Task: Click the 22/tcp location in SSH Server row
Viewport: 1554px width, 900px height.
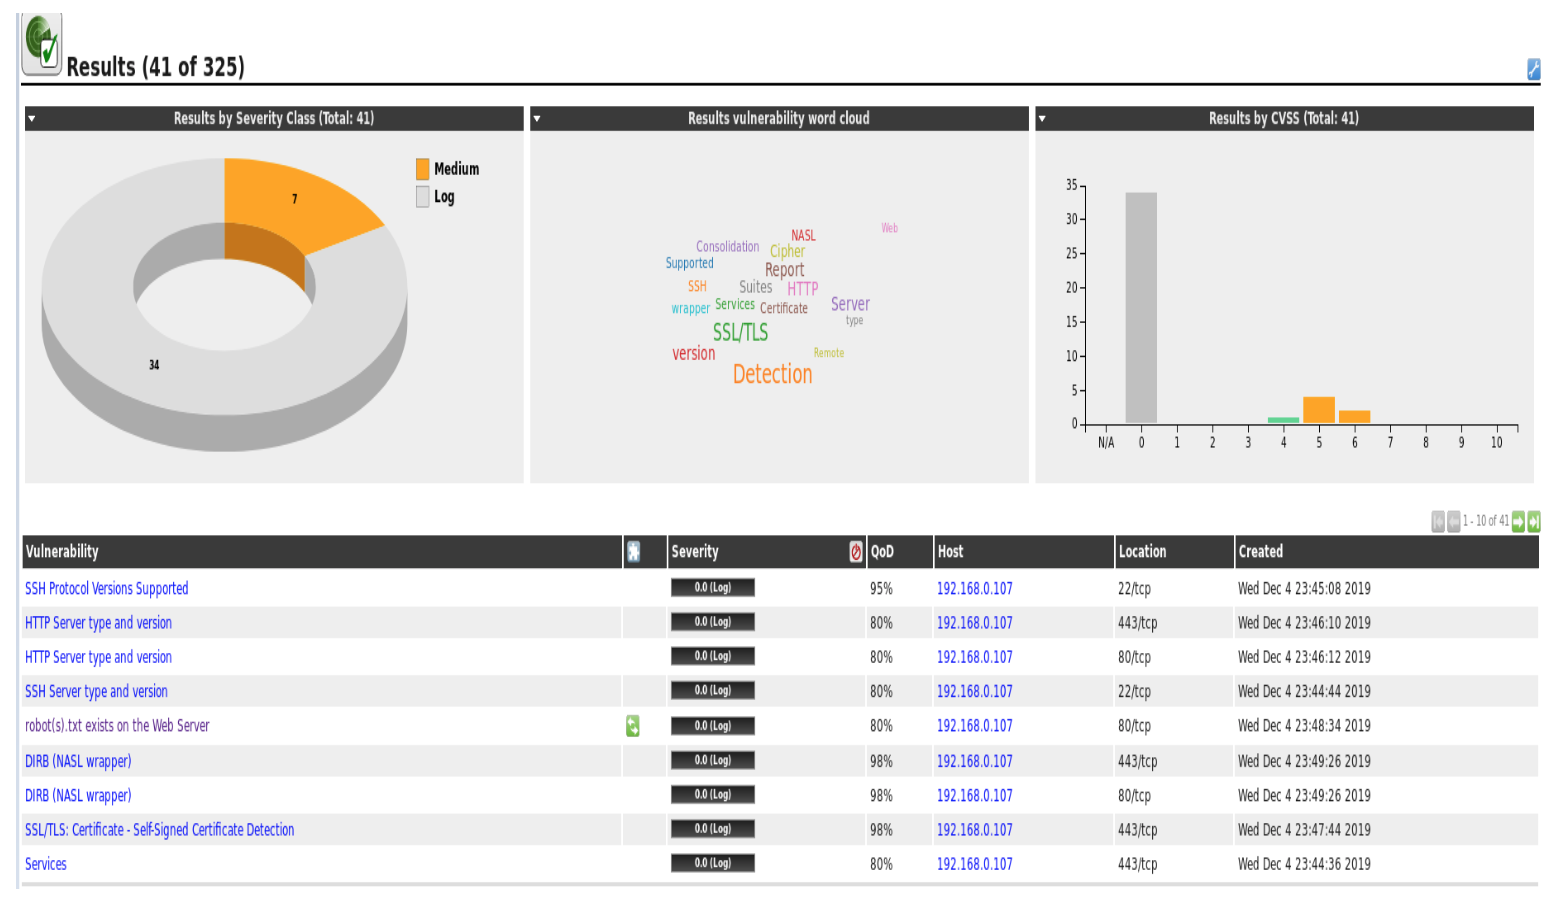Action: pyautogui.click(x=1134, y=691)
